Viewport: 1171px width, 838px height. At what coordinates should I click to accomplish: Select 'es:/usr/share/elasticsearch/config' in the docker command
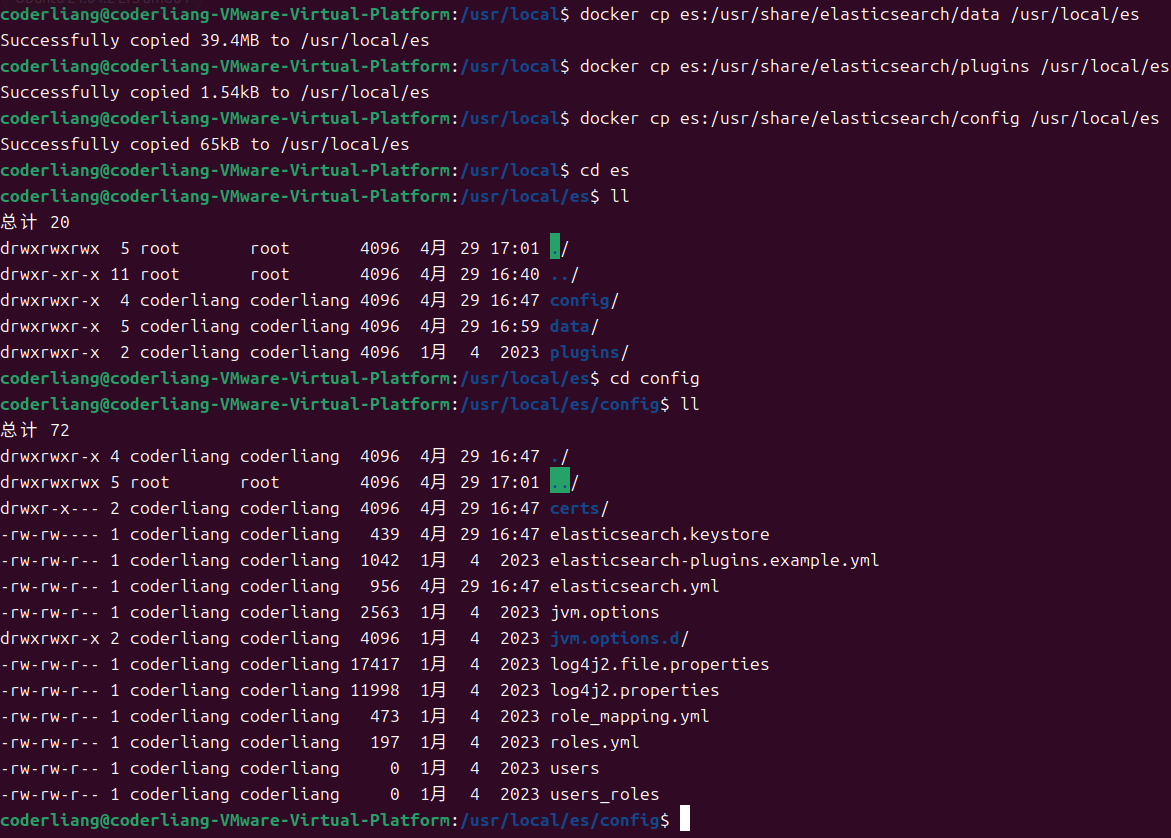coord(849,119)
